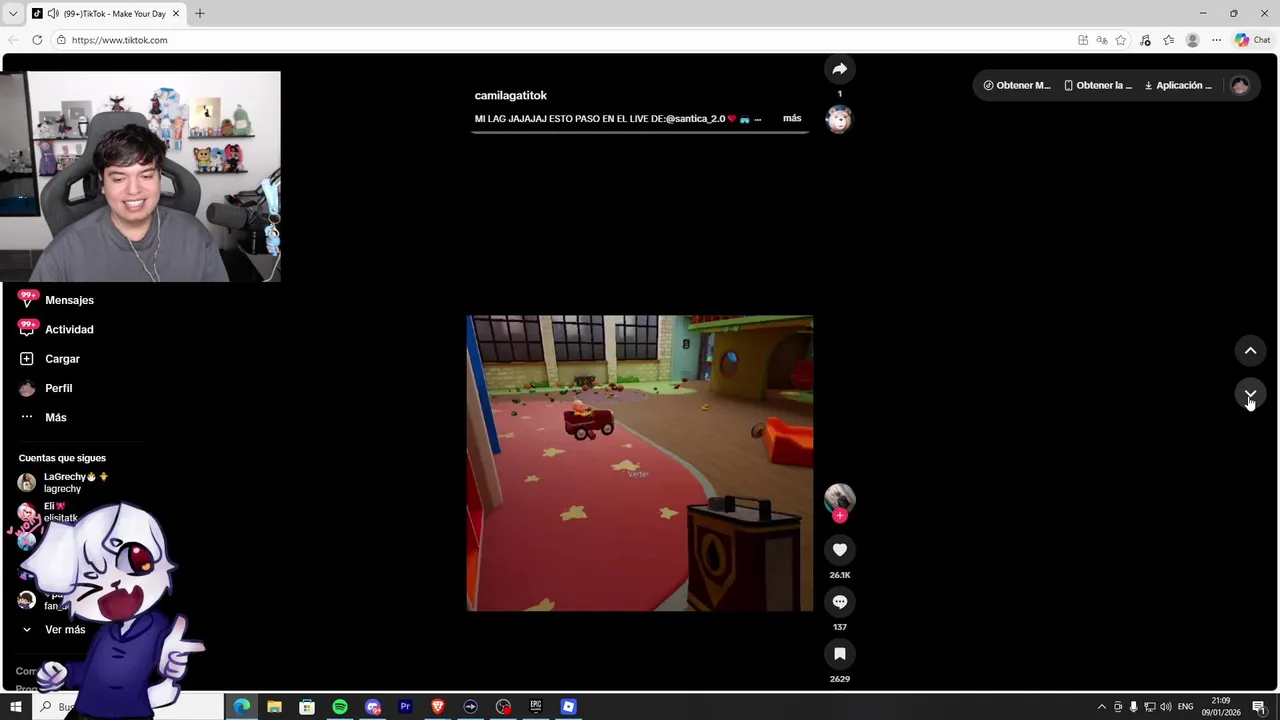Open File Explorer from the taskbar
Image resolution: width=1280 pixels, height=720 pixels.
coord(274,707)
